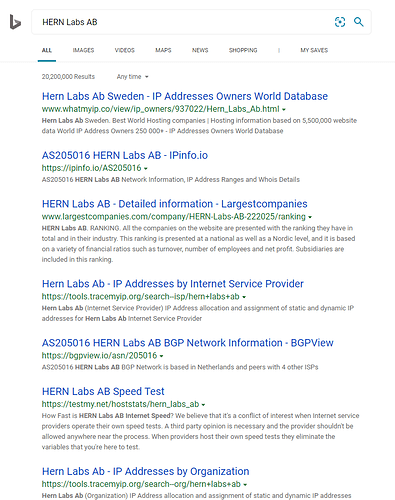Switch to the SHOPPING tab
The image size is (395, 500).
tap(243, 50)
